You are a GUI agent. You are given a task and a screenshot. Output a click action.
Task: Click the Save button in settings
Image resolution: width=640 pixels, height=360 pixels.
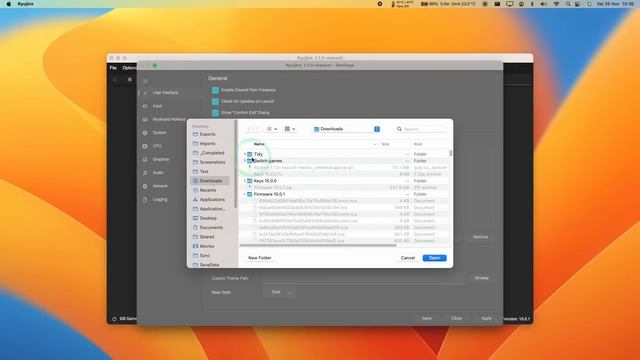[427, 318]
